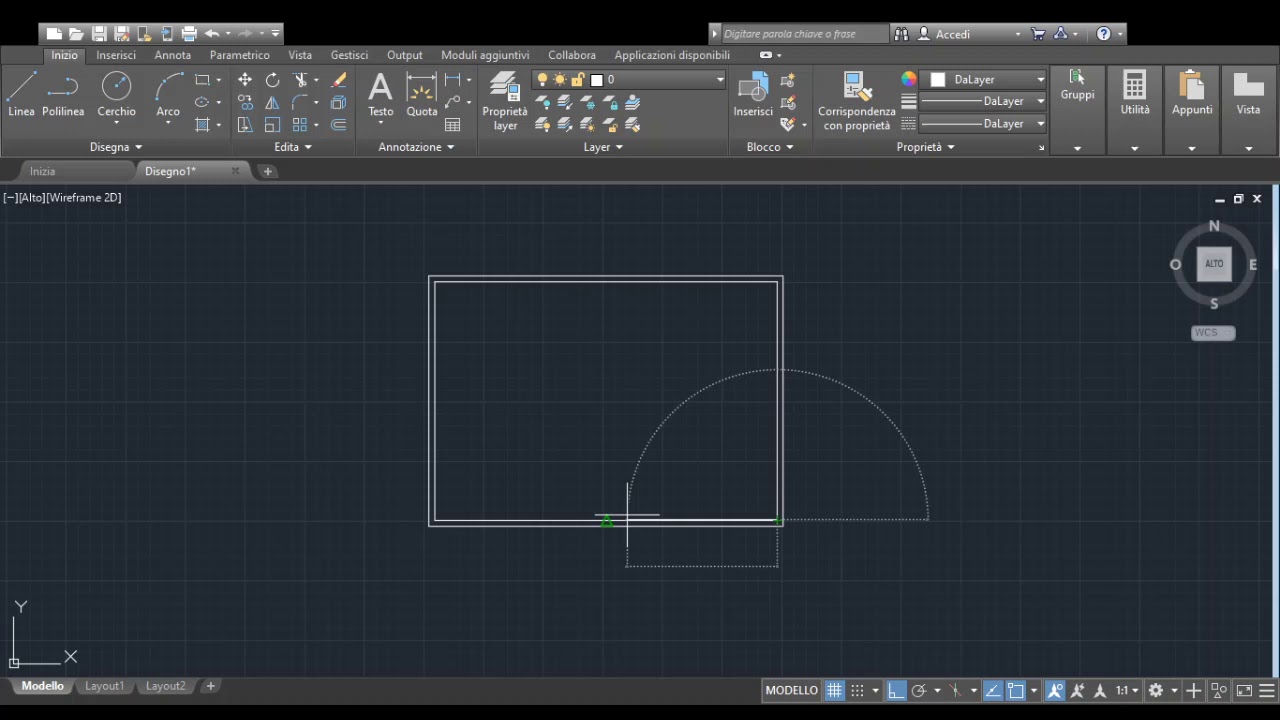Open the annotation scale 1:1 dropdown
This screenshot has height=720, width=1280.
pyautogui.click(x=1127, y=690)
